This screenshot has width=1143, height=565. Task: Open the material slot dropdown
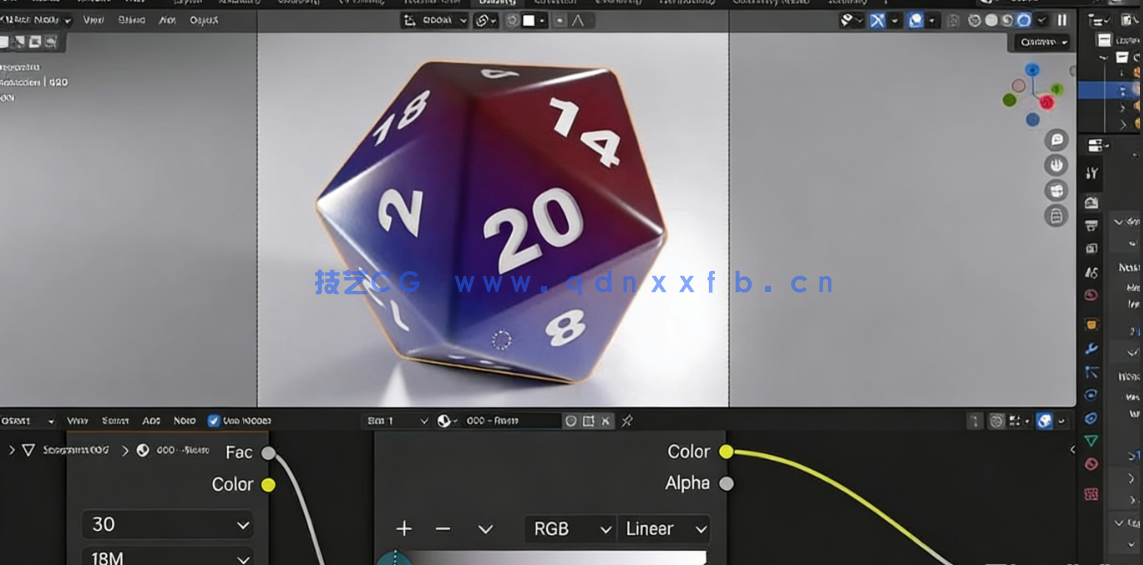click(x=397, y=421)
